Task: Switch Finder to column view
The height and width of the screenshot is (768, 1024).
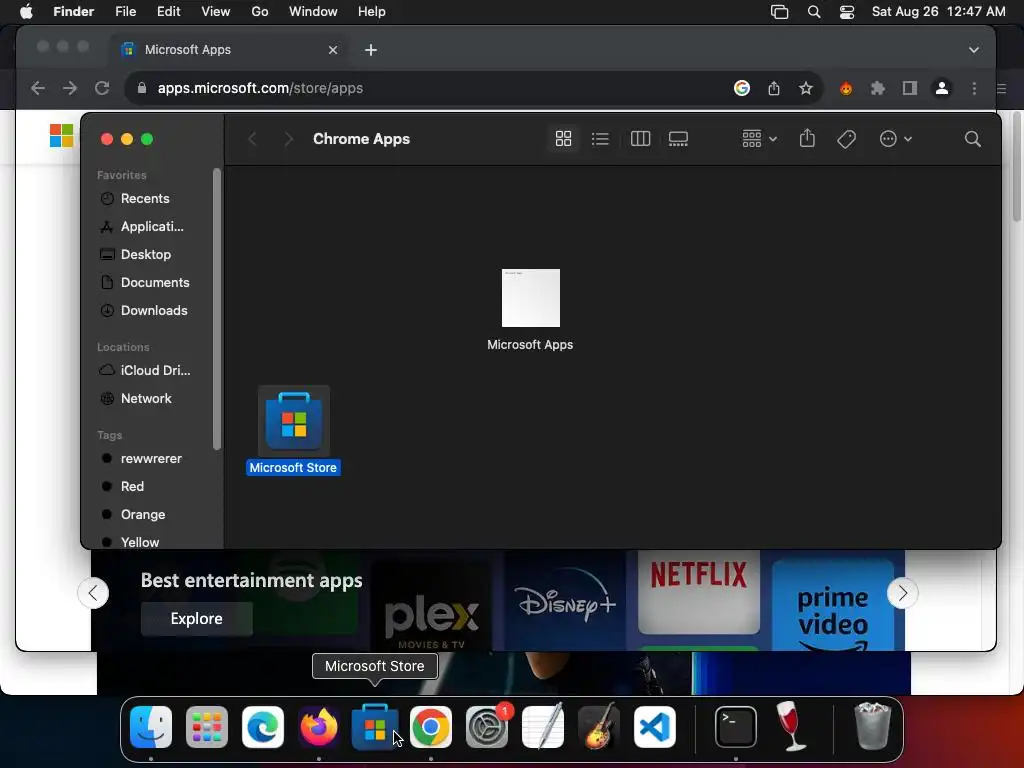Action: [x=640, y=139]
